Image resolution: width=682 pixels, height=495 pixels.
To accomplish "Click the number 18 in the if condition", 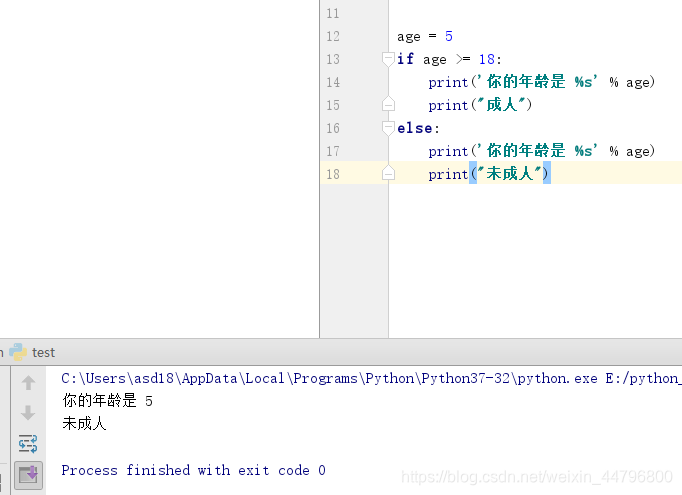I will coord(487,59).
